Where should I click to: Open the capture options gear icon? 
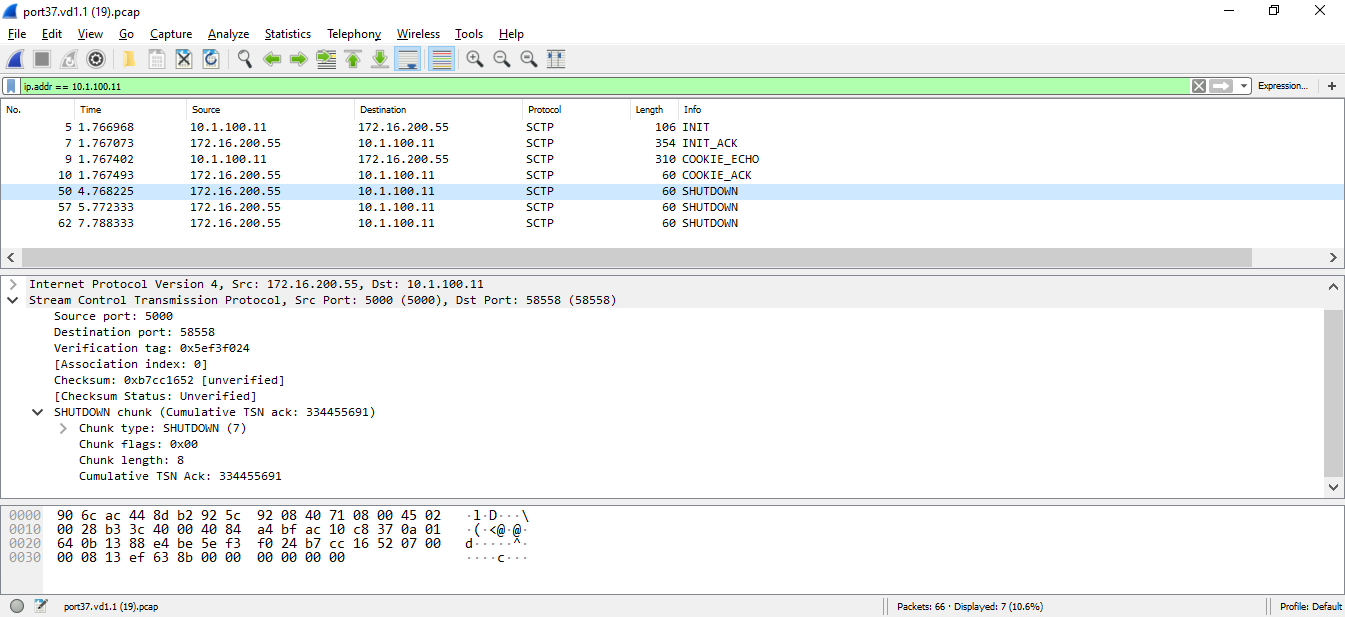coord(96,59)
